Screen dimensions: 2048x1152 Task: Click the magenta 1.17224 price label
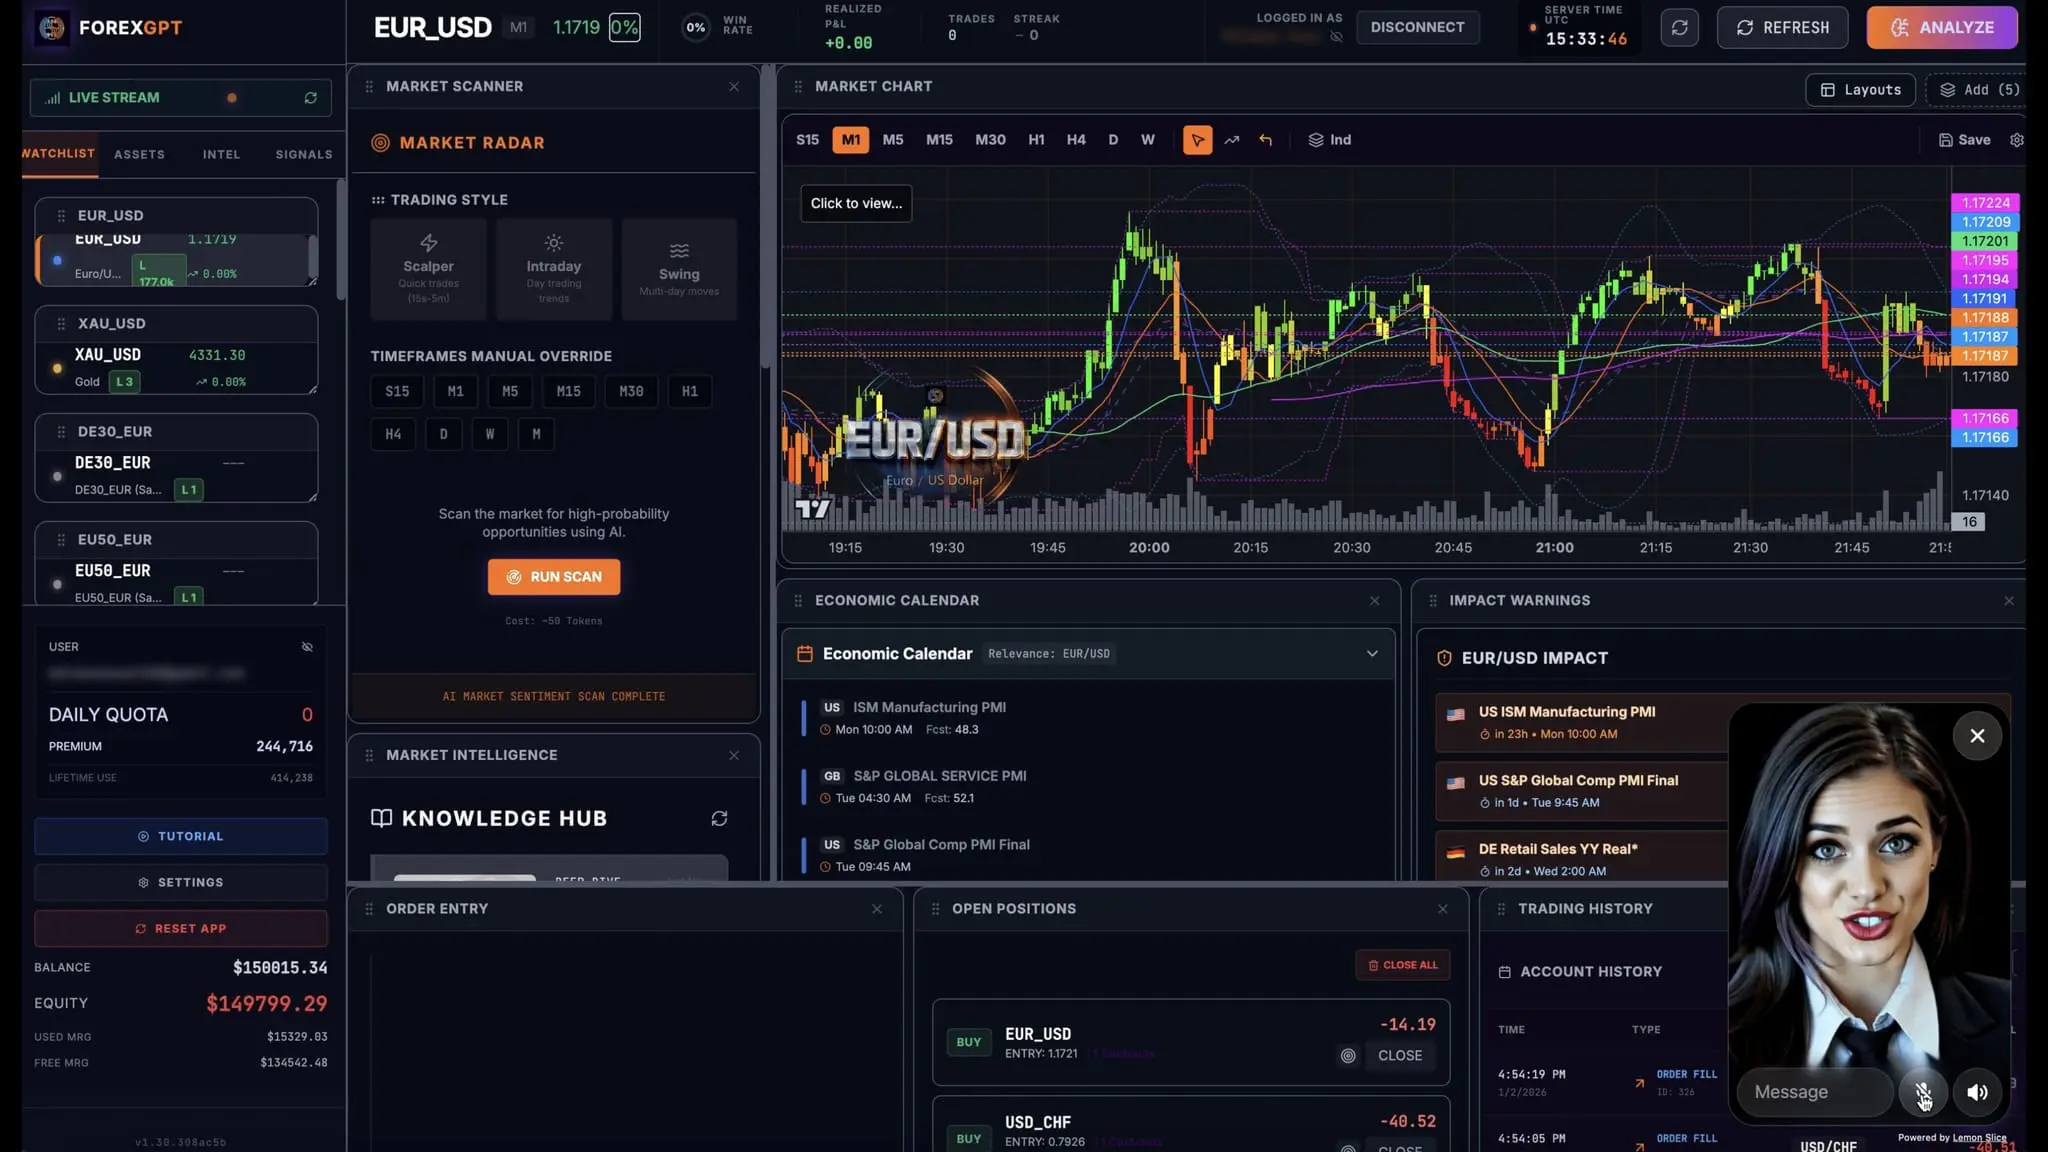(x=1985, y=203)
